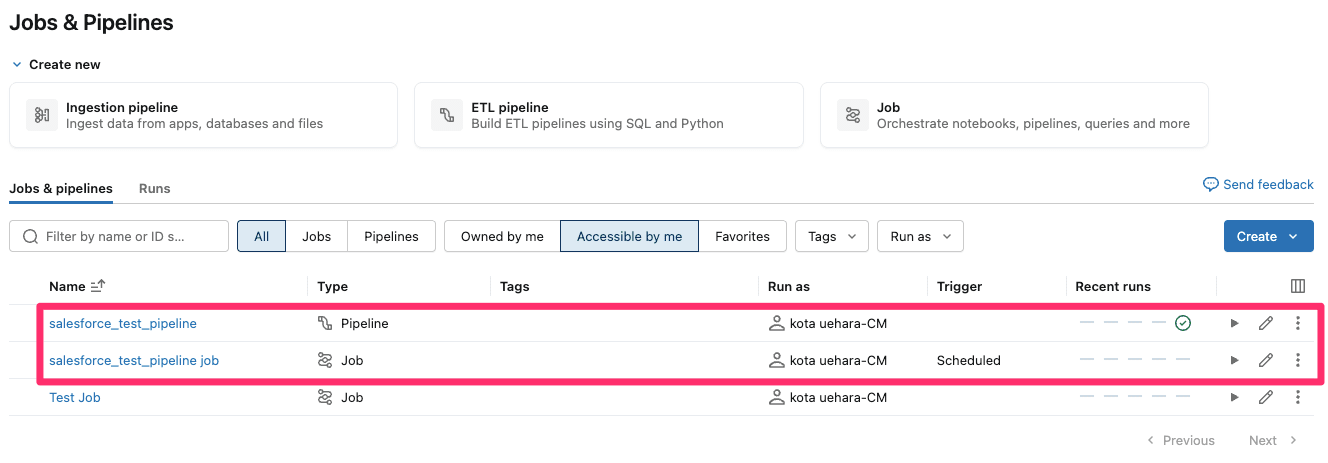
Task: Select the Favorites filter
Action: click(x=742, y=236)
